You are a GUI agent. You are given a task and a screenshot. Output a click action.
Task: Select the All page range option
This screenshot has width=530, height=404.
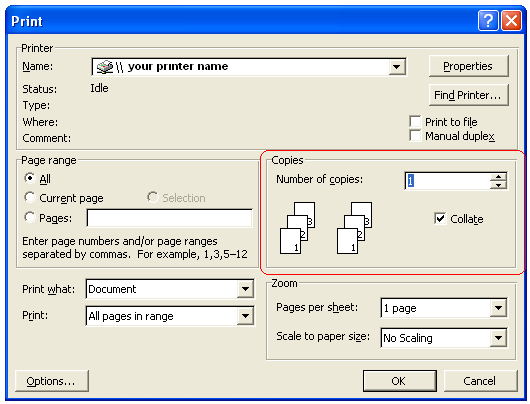click(30, 178)
